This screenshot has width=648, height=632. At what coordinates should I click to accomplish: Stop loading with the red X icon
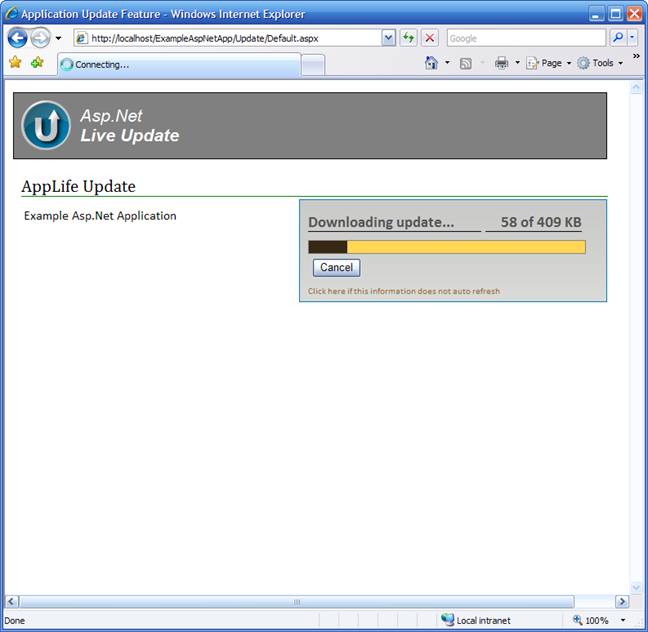click(x=430, y=38)
